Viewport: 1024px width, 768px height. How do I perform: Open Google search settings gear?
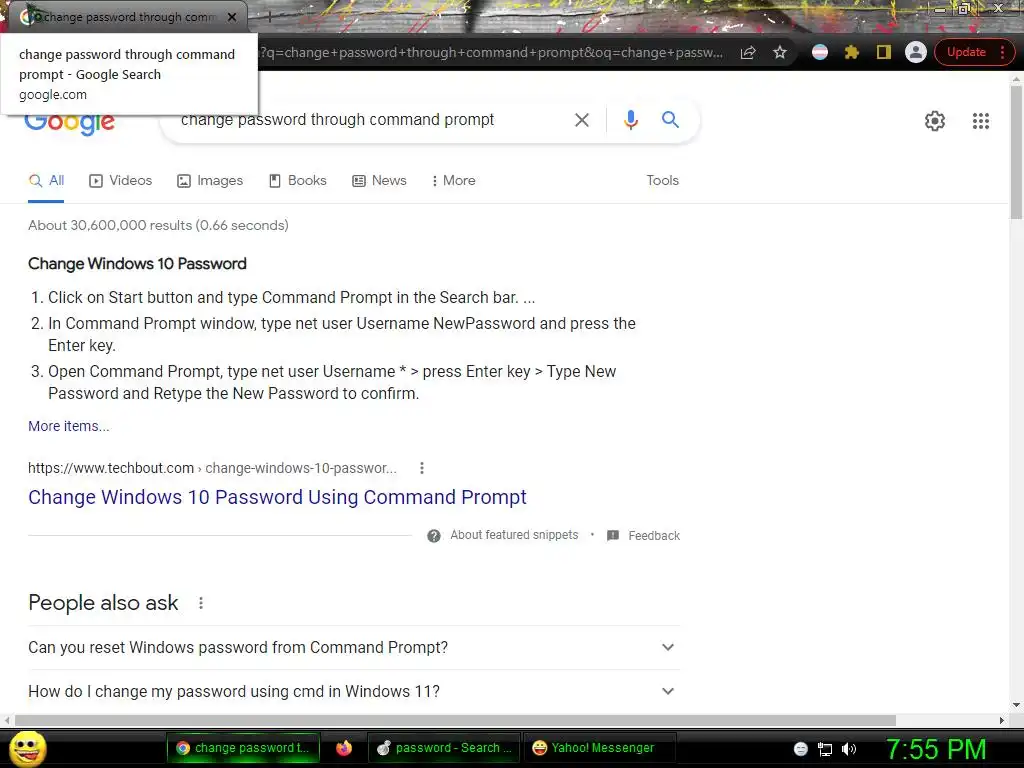(935, 121)
